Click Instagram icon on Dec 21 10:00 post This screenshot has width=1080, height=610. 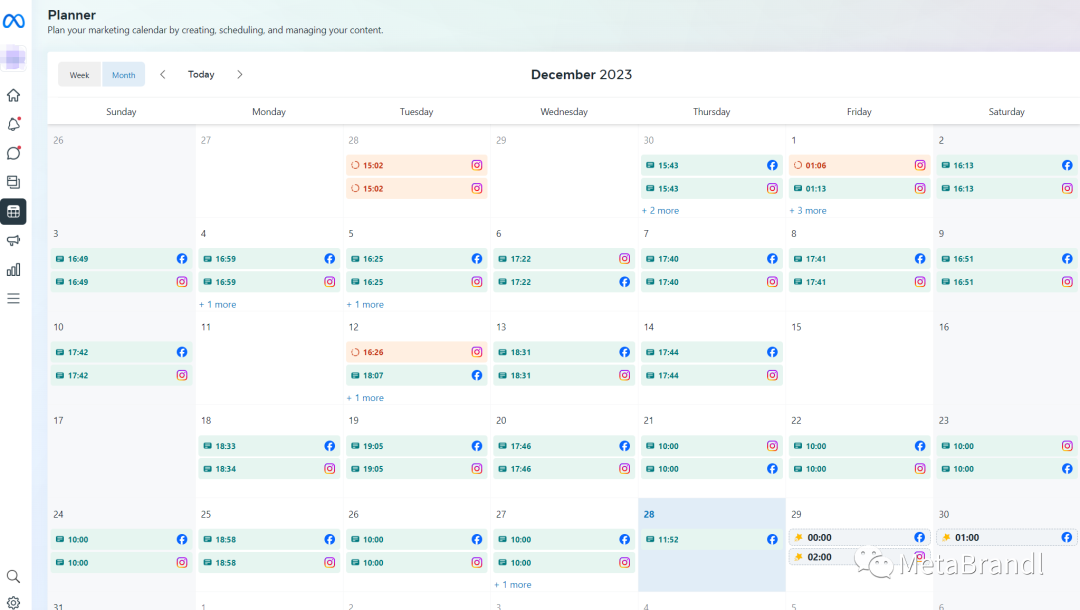coord(772,446)
